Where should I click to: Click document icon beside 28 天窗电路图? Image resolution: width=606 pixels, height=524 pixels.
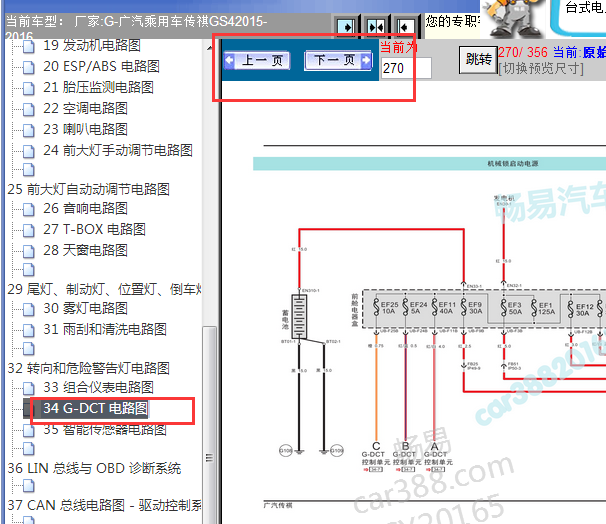[28, 251]
